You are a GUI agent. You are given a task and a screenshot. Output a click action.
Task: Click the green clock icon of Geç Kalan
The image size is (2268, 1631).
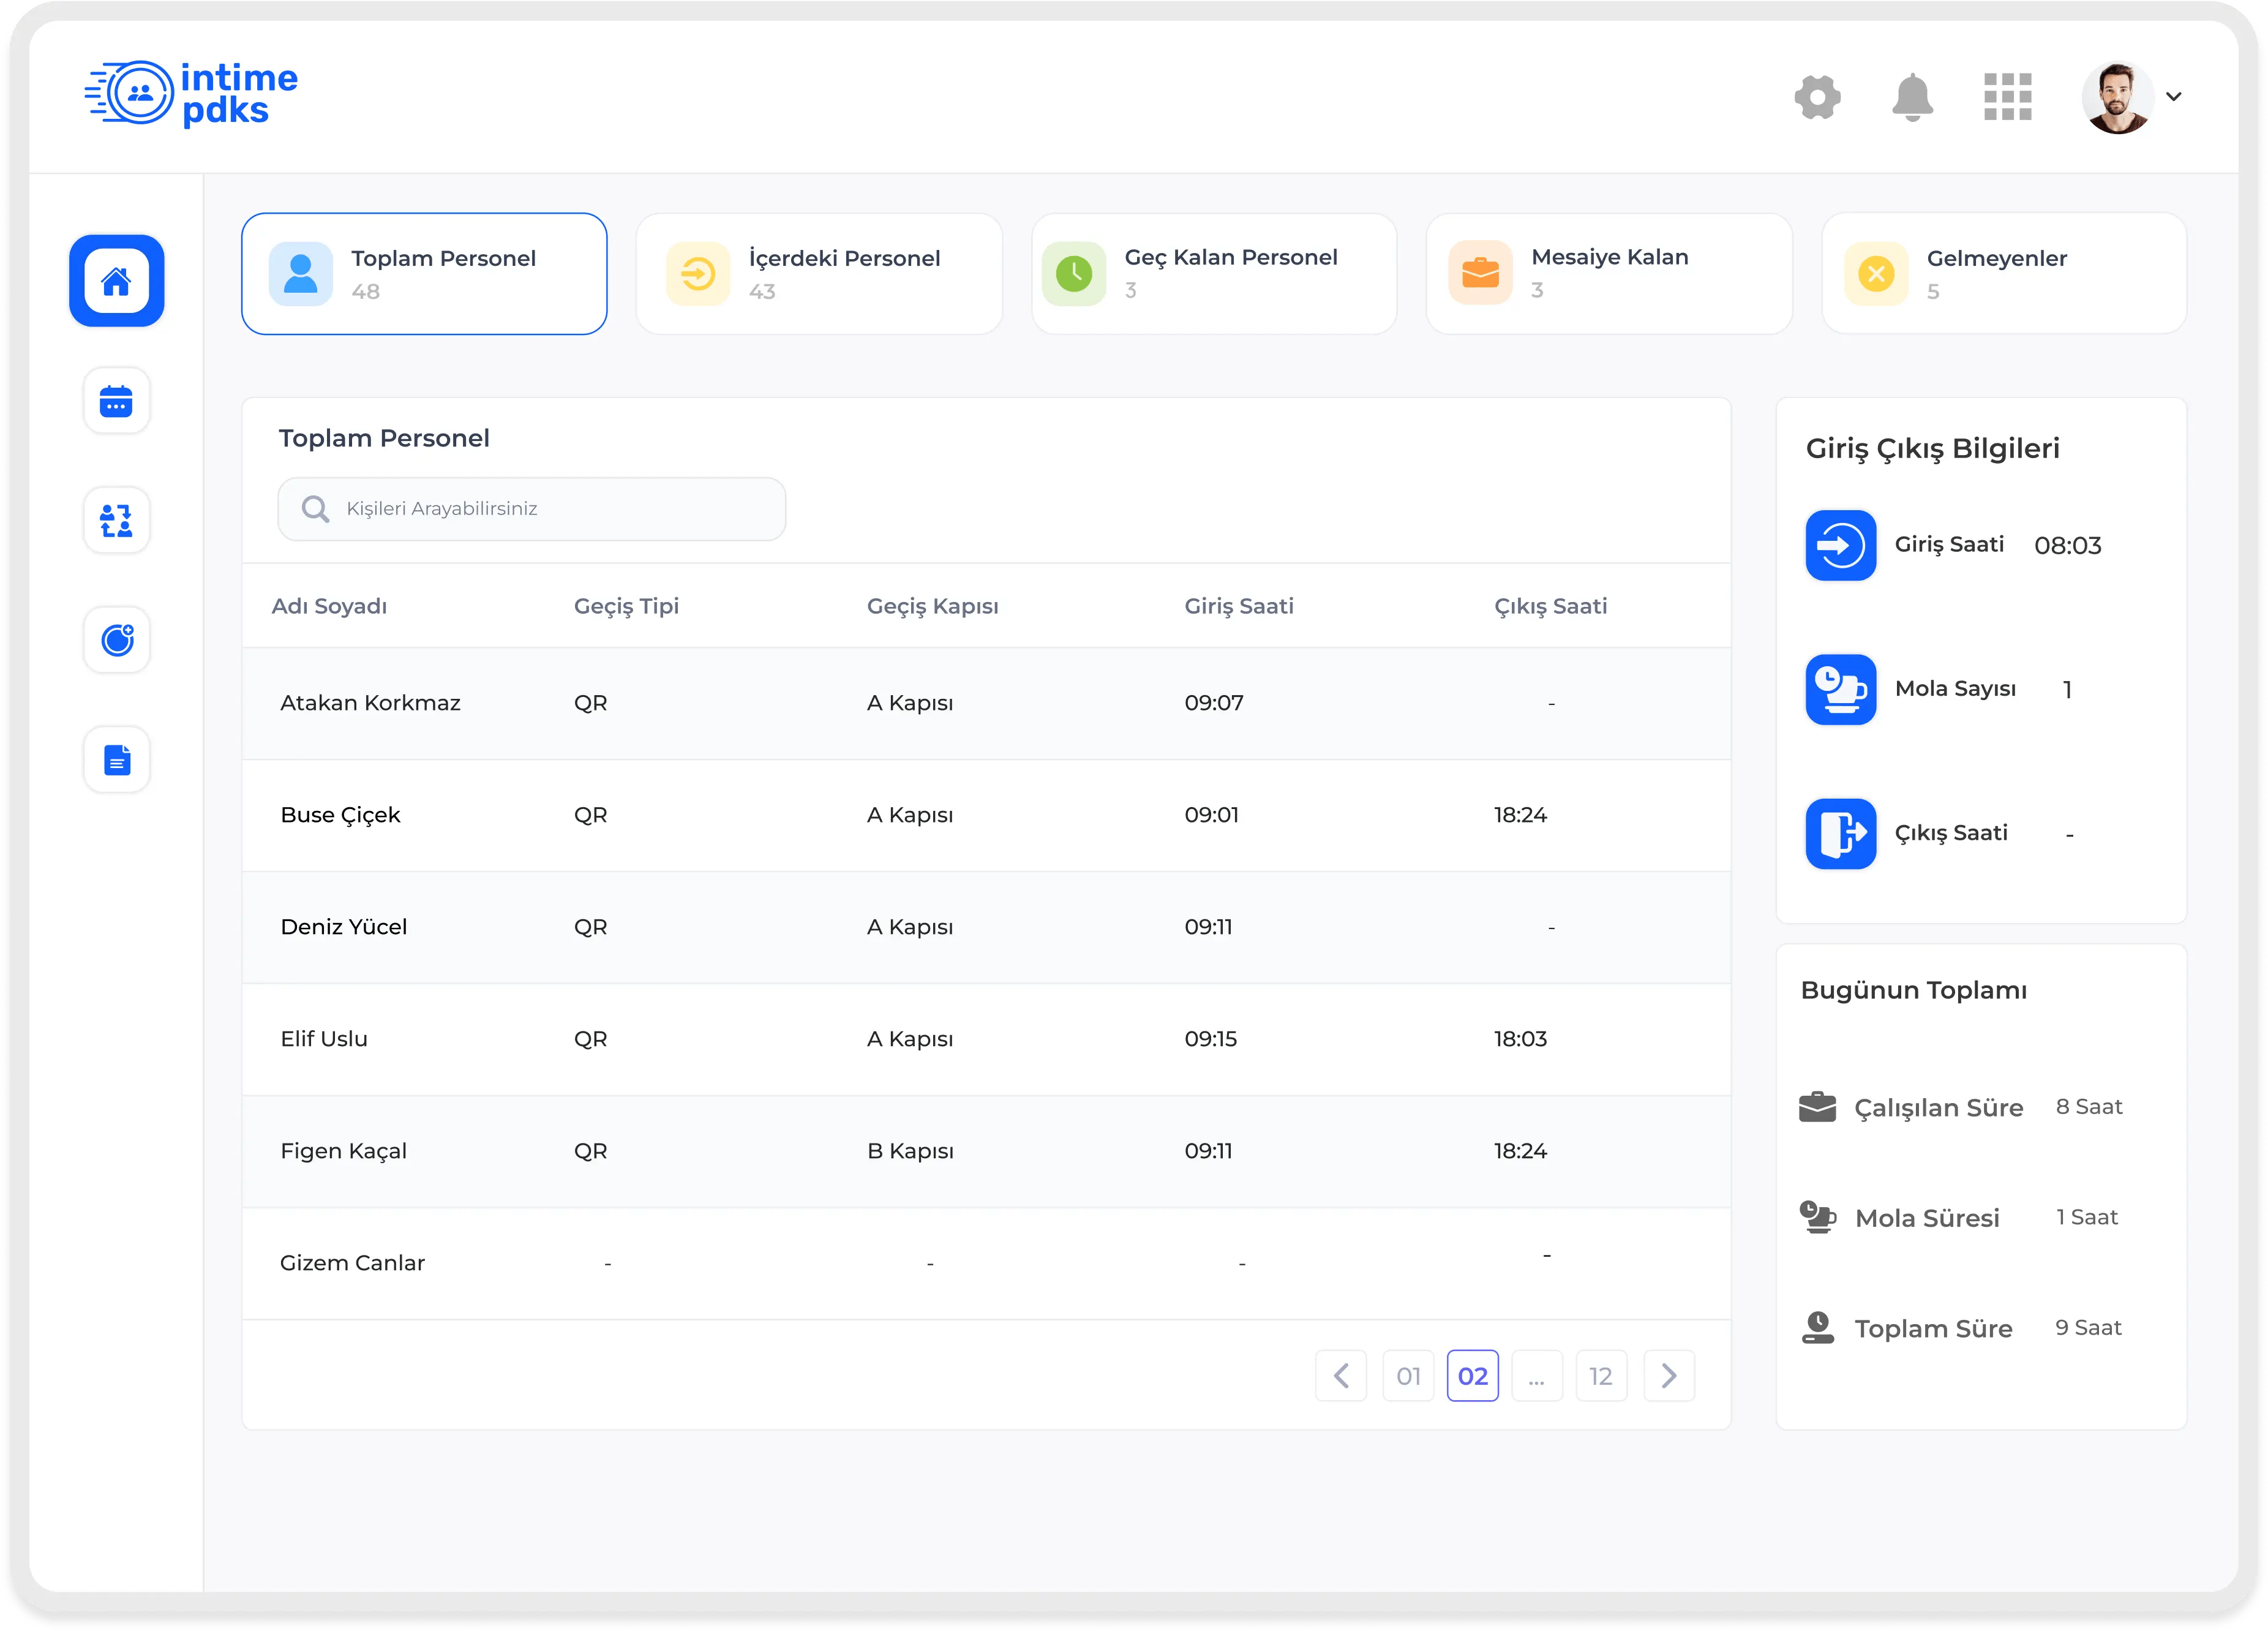pyautogui.click(x=1074, y=273)
